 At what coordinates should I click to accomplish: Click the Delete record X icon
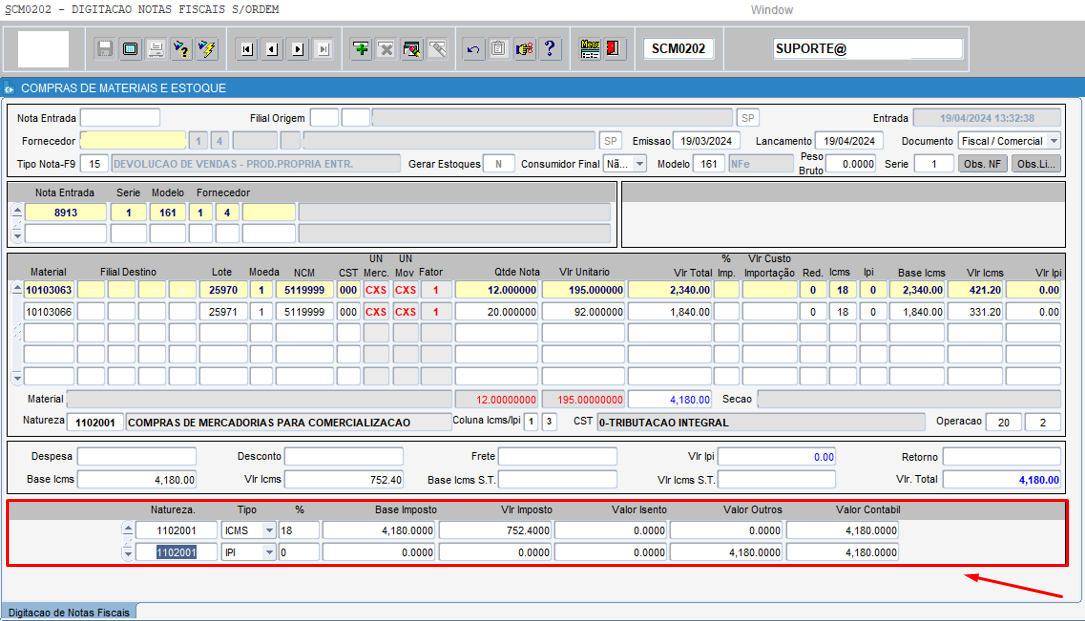[386, 48]
